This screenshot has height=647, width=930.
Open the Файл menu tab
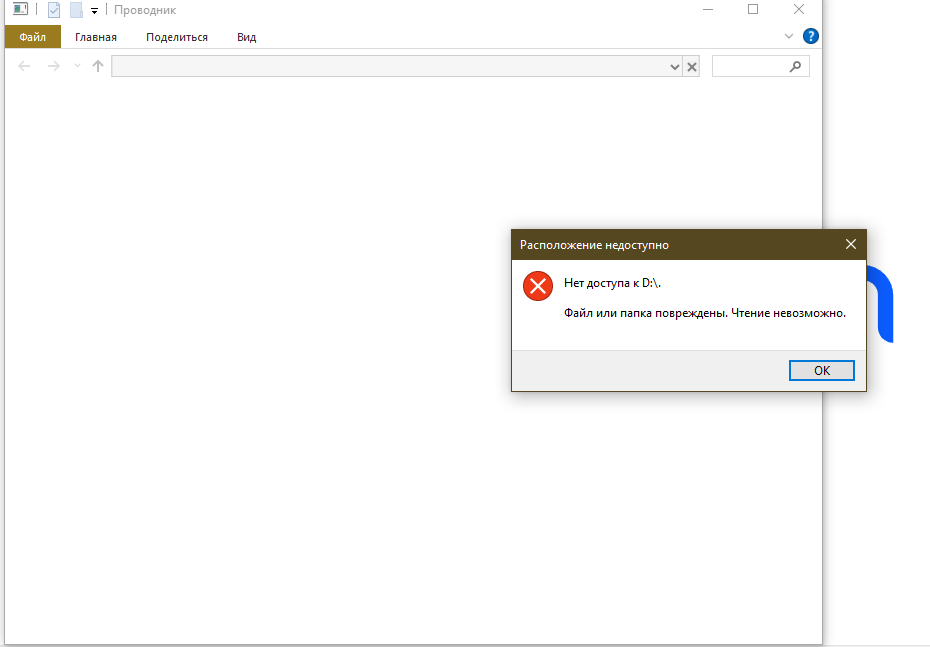tap(32, 37)
